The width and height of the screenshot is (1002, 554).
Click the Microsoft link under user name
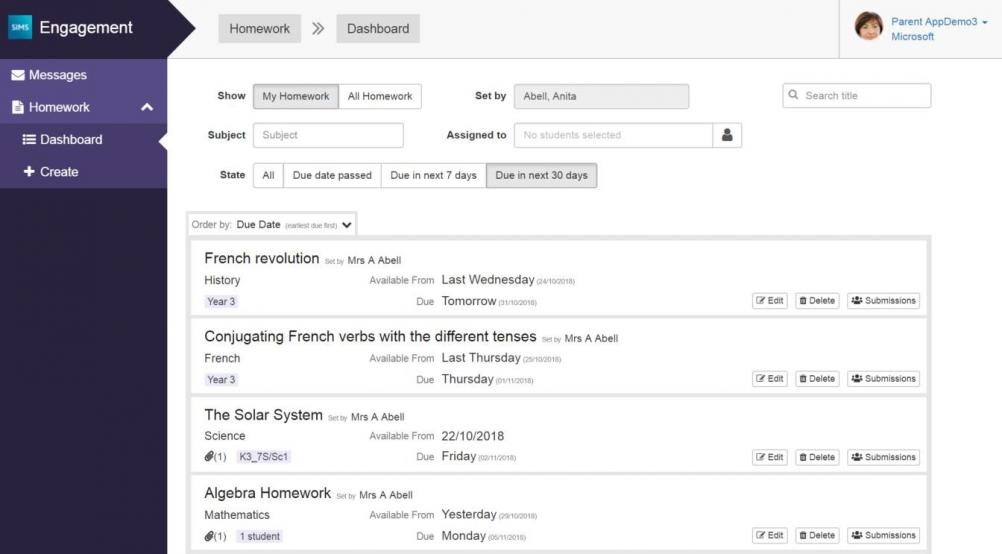[913, 37]
